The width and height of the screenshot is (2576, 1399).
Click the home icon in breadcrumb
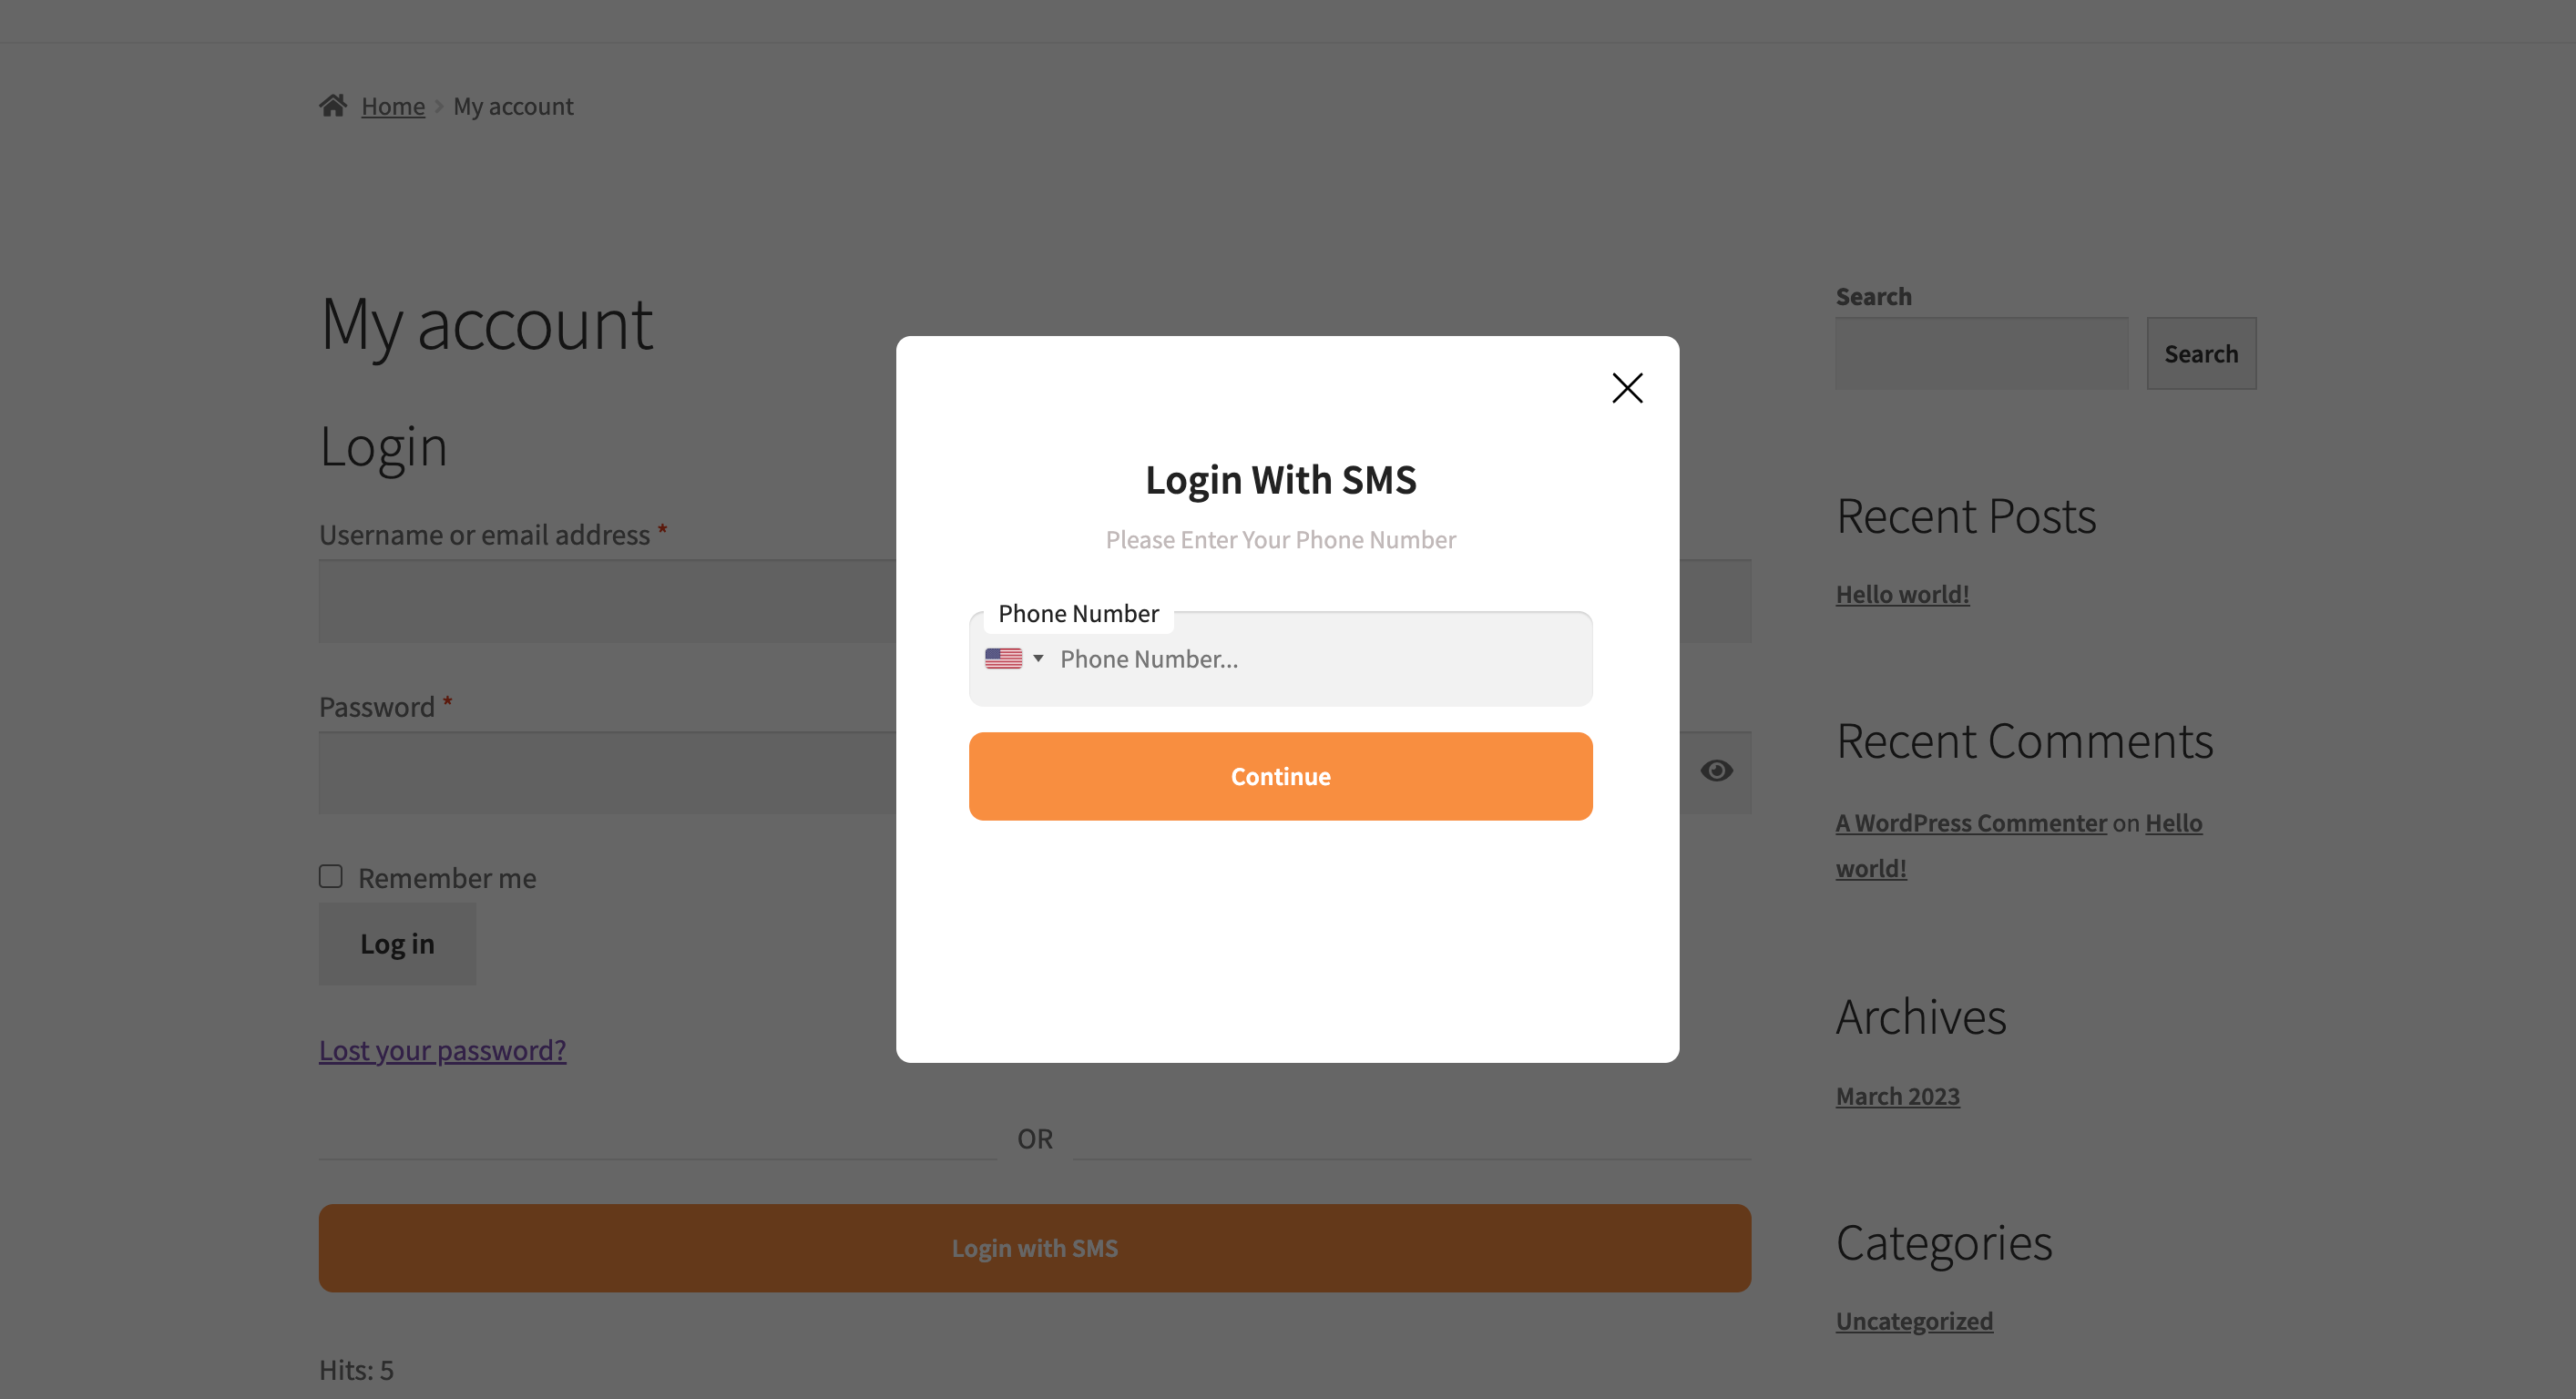(333, 105)
